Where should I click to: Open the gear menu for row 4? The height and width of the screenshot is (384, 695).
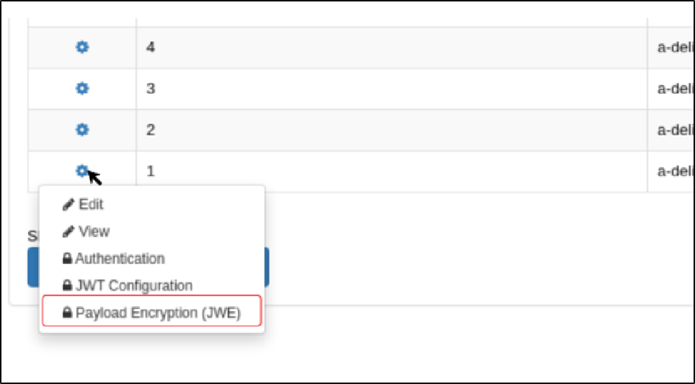(82, 47)
